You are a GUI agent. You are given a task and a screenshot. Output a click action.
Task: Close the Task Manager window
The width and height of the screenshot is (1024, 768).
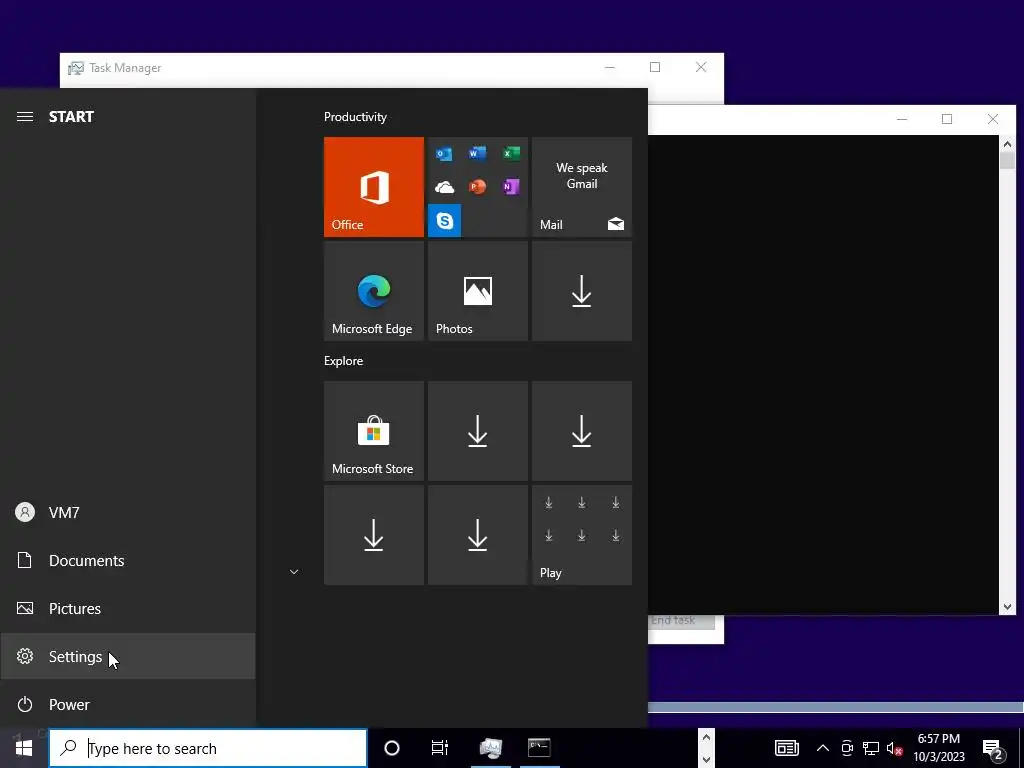point(701,67)
